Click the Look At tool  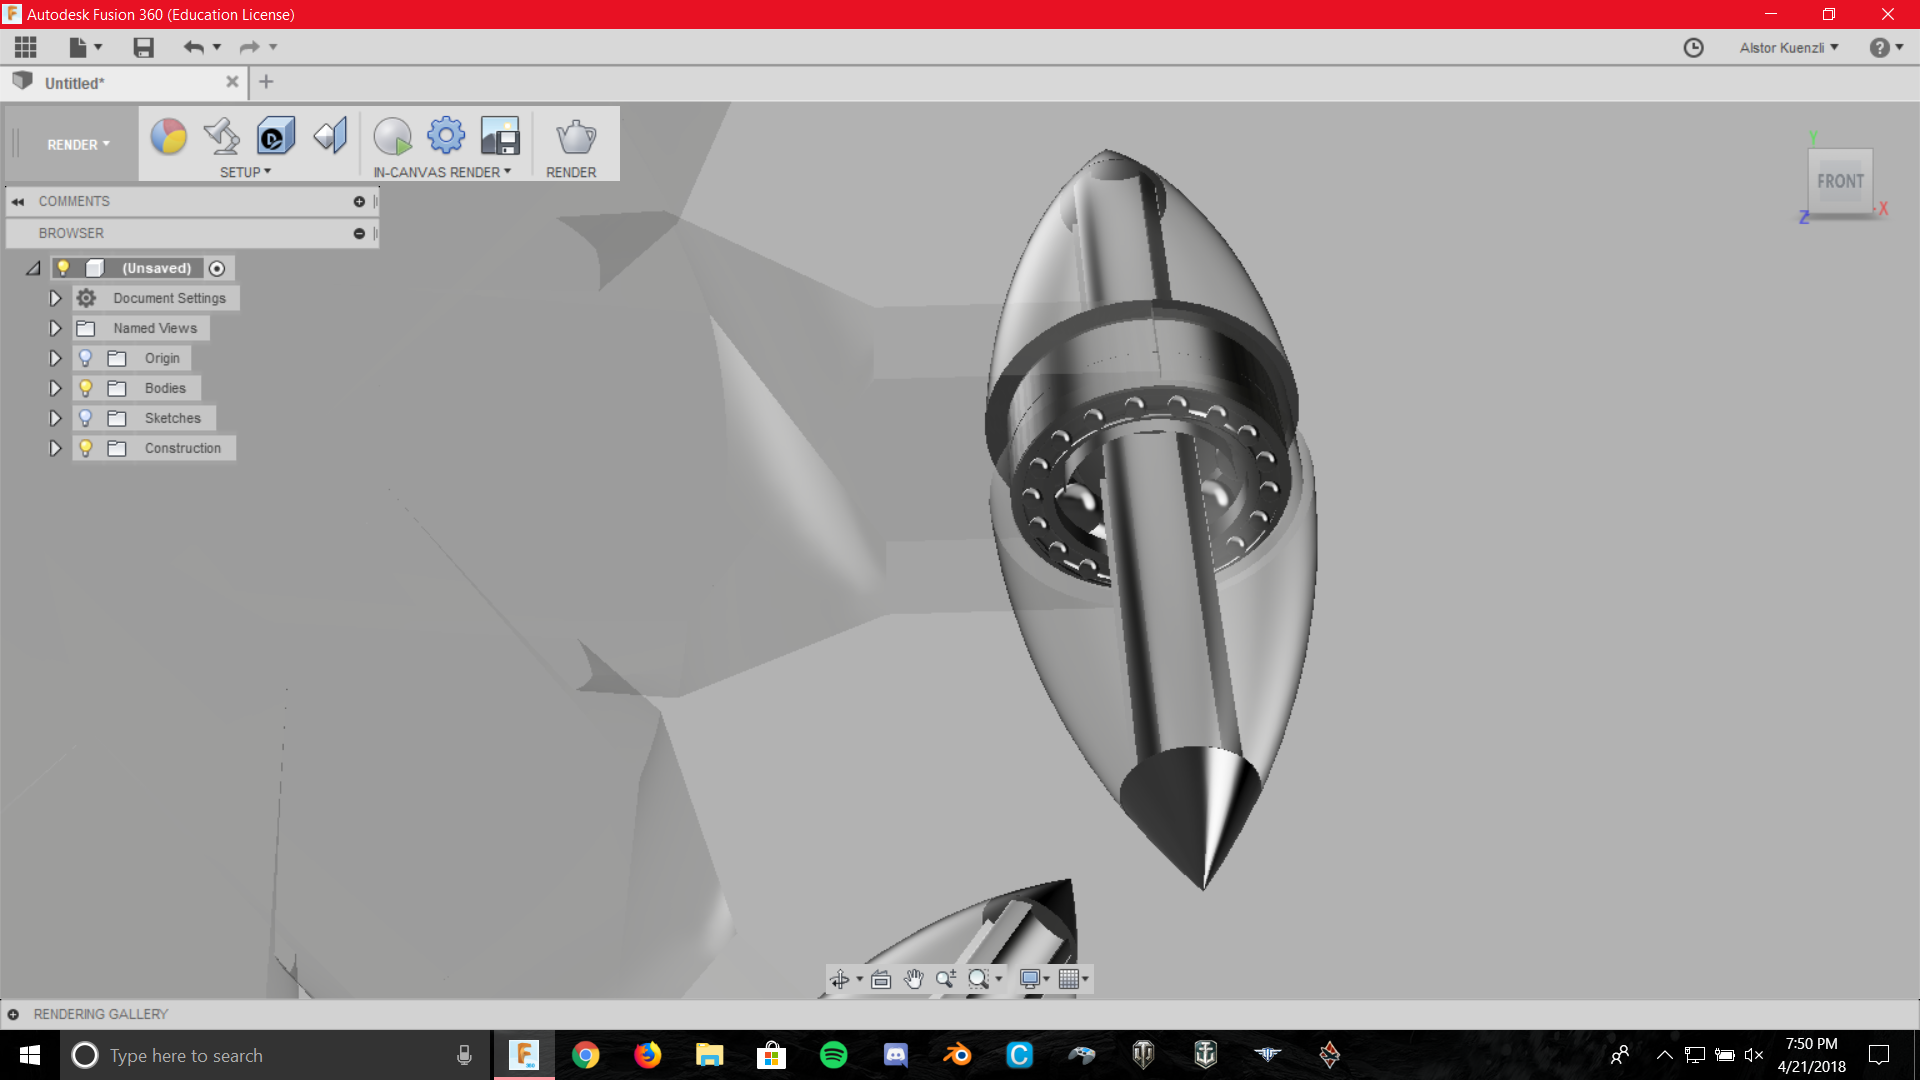point(881,979)
